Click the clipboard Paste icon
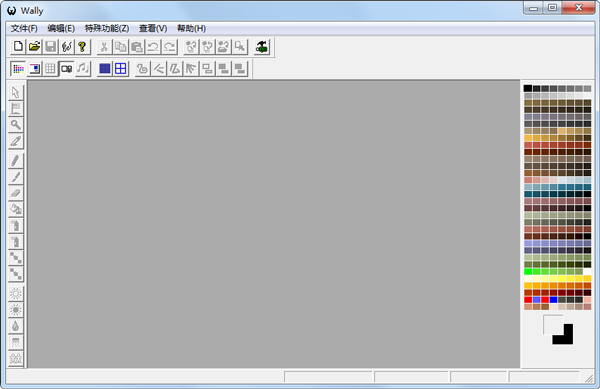Viewport: 600px width, 389px height. click(x=137, y=47)
